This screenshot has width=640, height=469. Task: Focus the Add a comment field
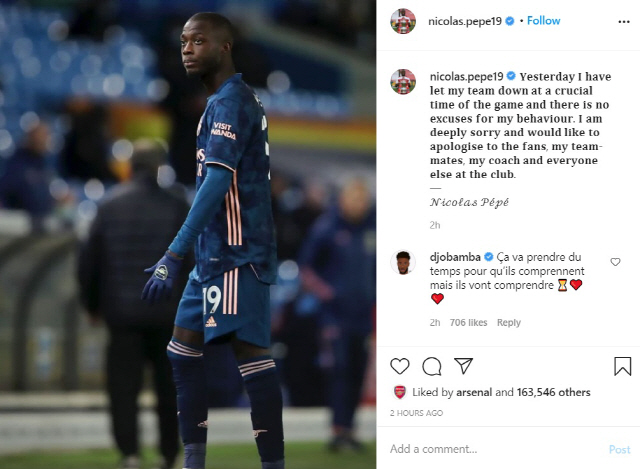pos(494,449)
